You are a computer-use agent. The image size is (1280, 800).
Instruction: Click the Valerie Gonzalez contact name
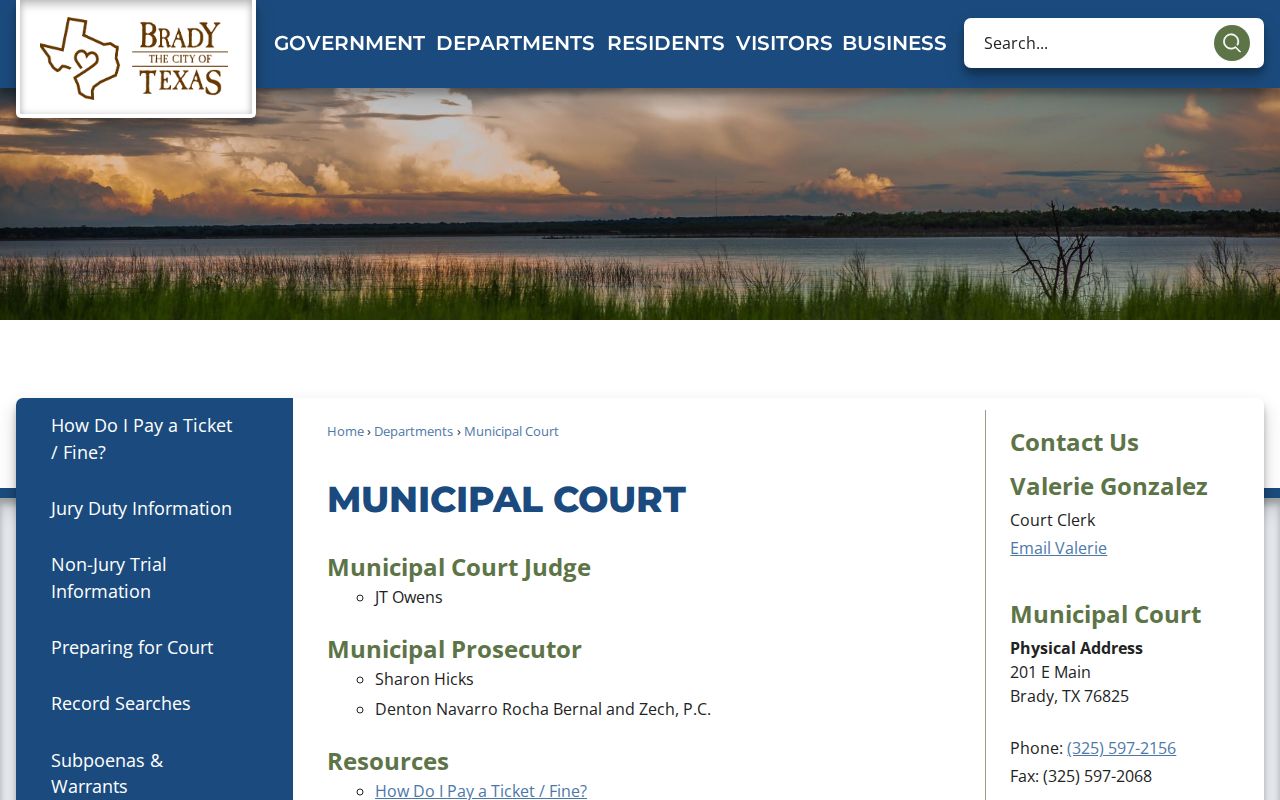pos(1109,487)
